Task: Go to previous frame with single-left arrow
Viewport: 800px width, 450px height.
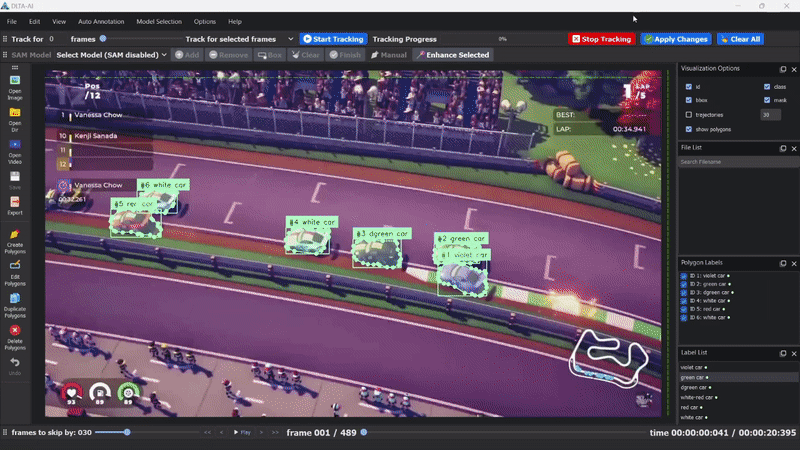Action: point(221,432)
